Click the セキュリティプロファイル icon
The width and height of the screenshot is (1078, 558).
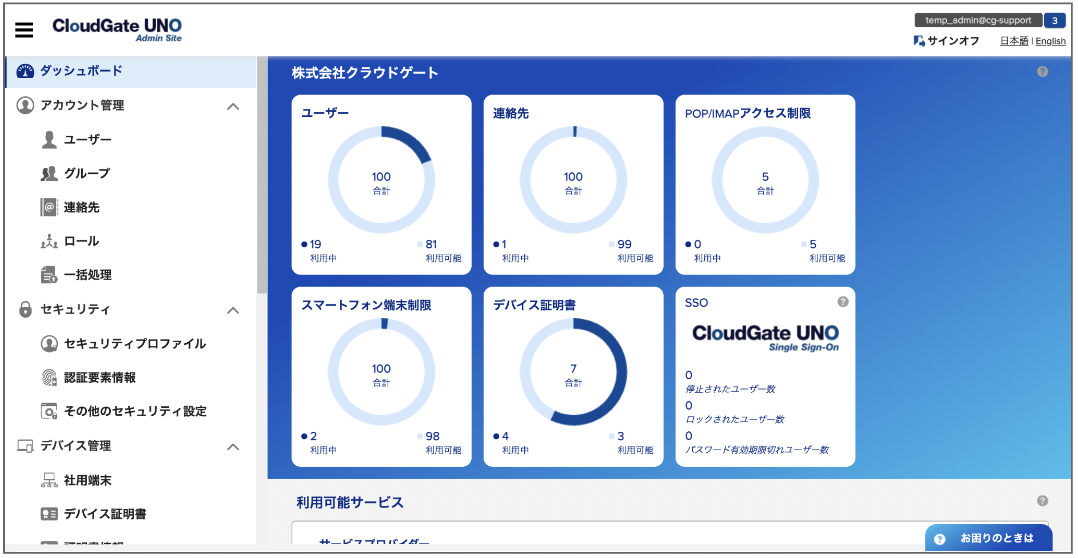pos(48,344)
